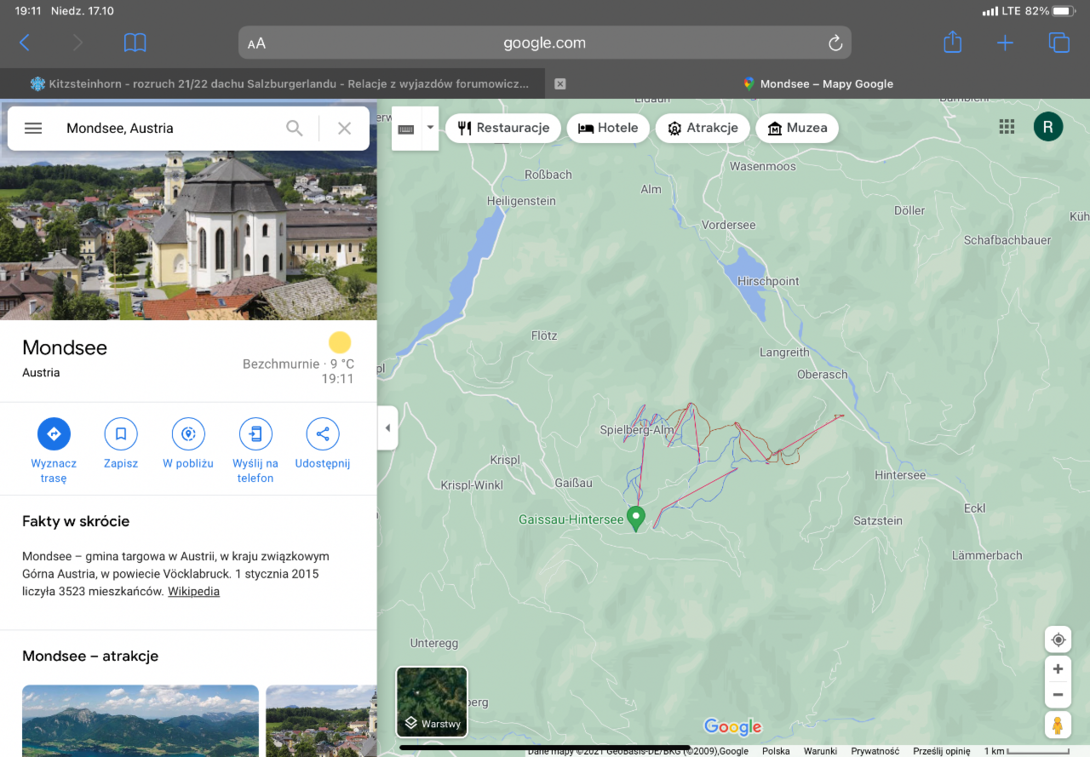Click the search magnifier in Maps
The image size is (1090, 757).
coord(295,128)
